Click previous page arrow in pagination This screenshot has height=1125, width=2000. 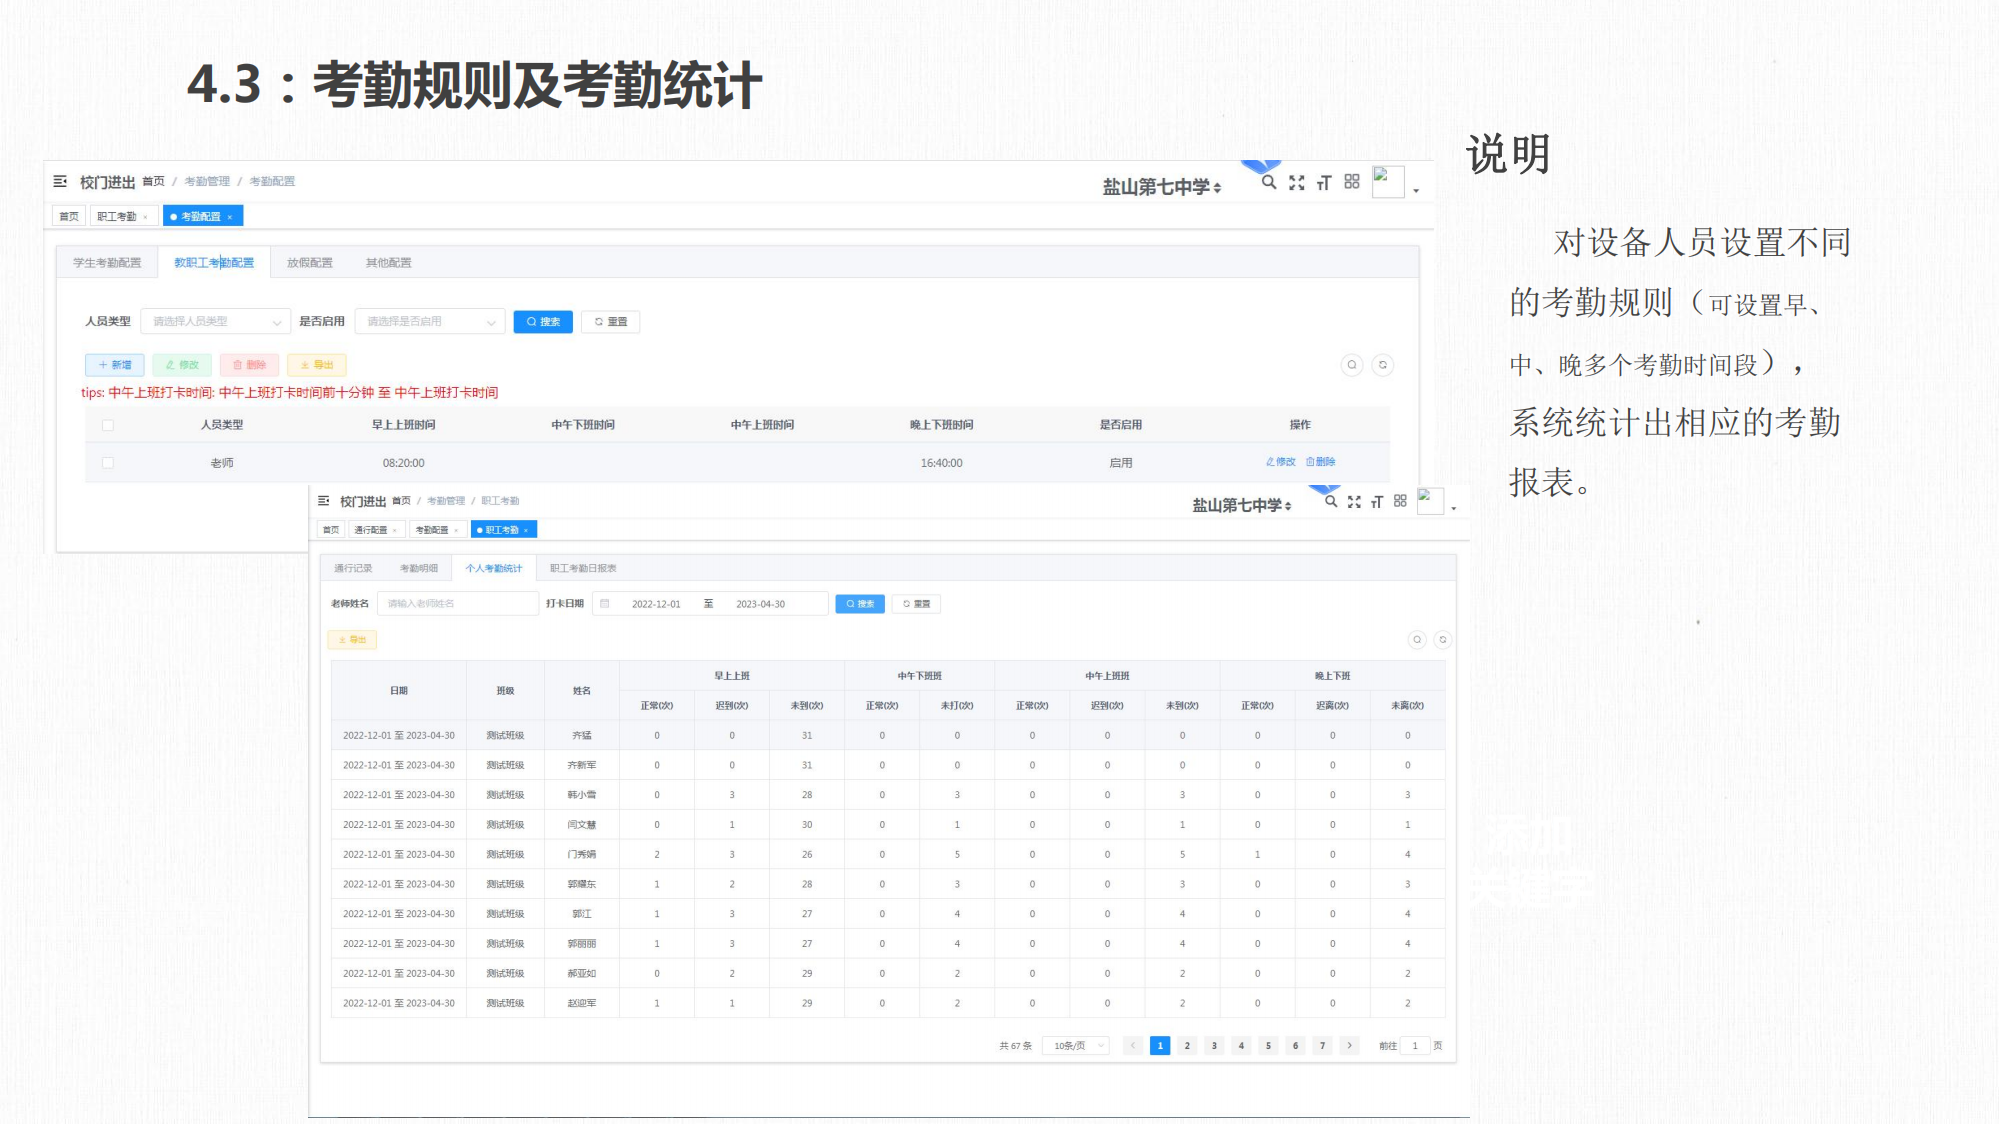[x=1133, y=1045]
